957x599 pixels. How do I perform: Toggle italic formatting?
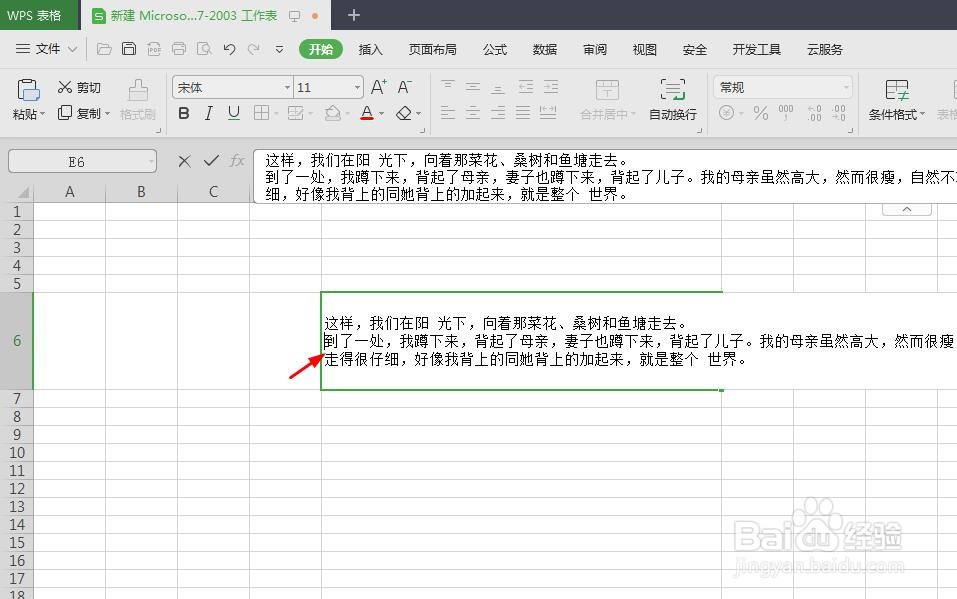point(207,113)
